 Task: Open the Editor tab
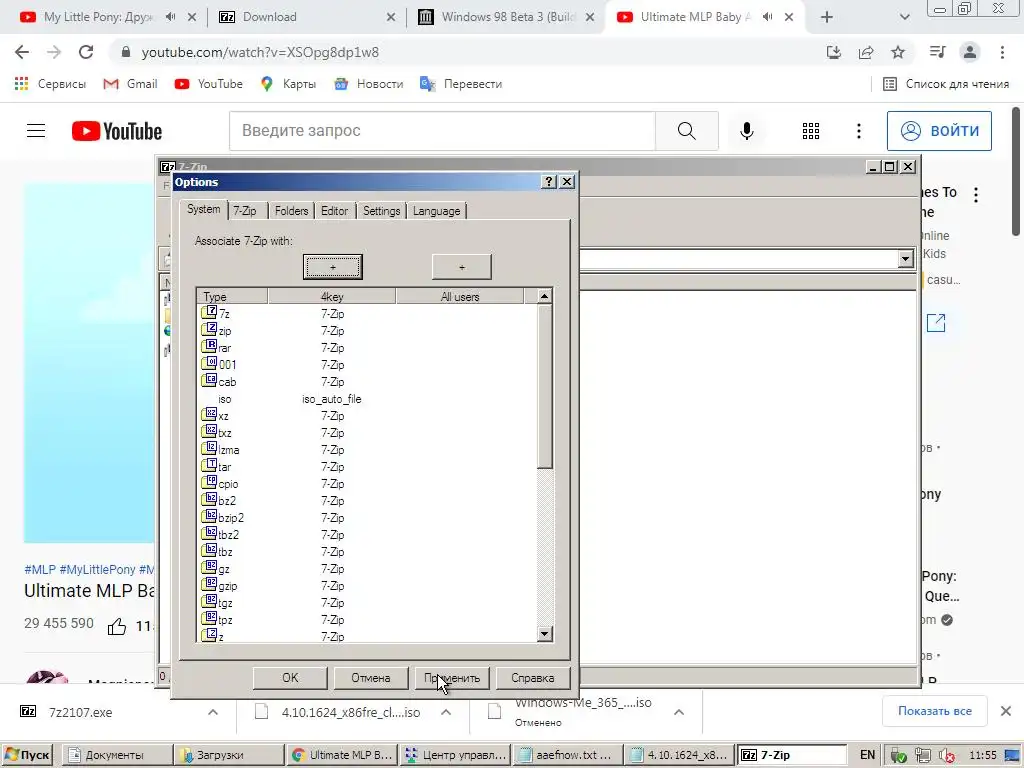tap(334, 211)
